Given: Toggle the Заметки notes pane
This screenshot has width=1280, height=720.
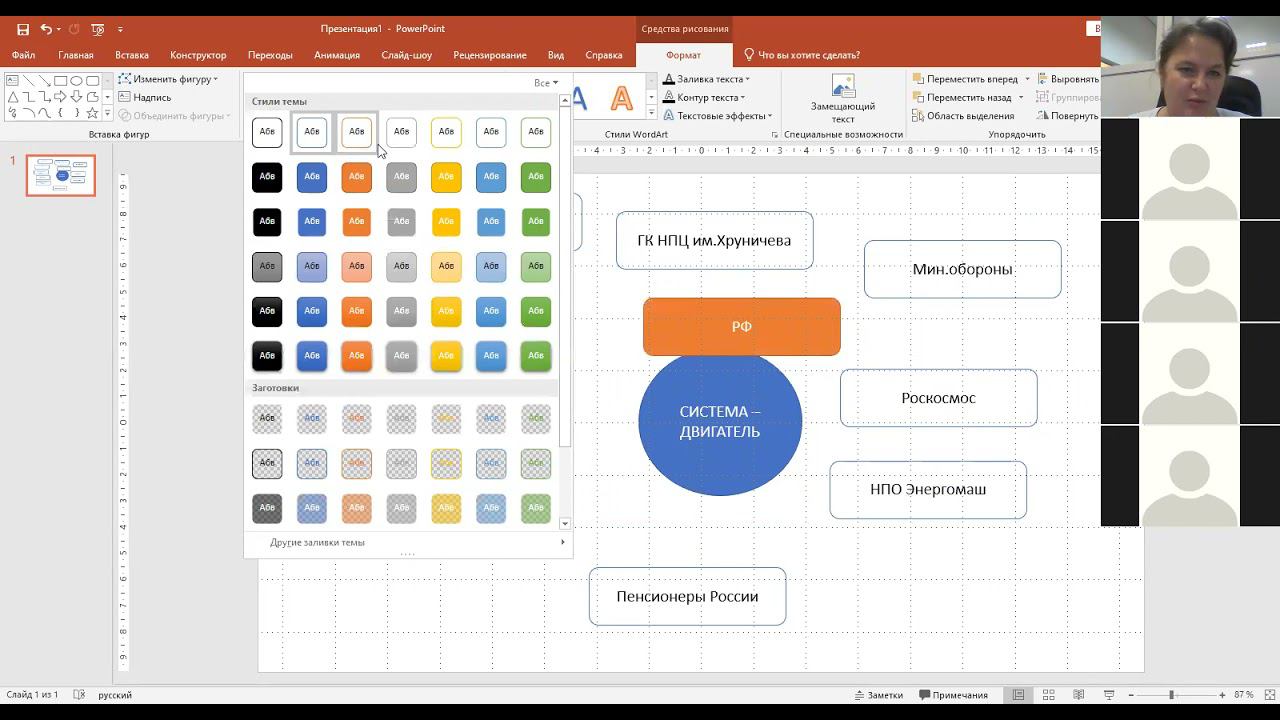Looking at the screenshot, I should (x=878, y=695).
